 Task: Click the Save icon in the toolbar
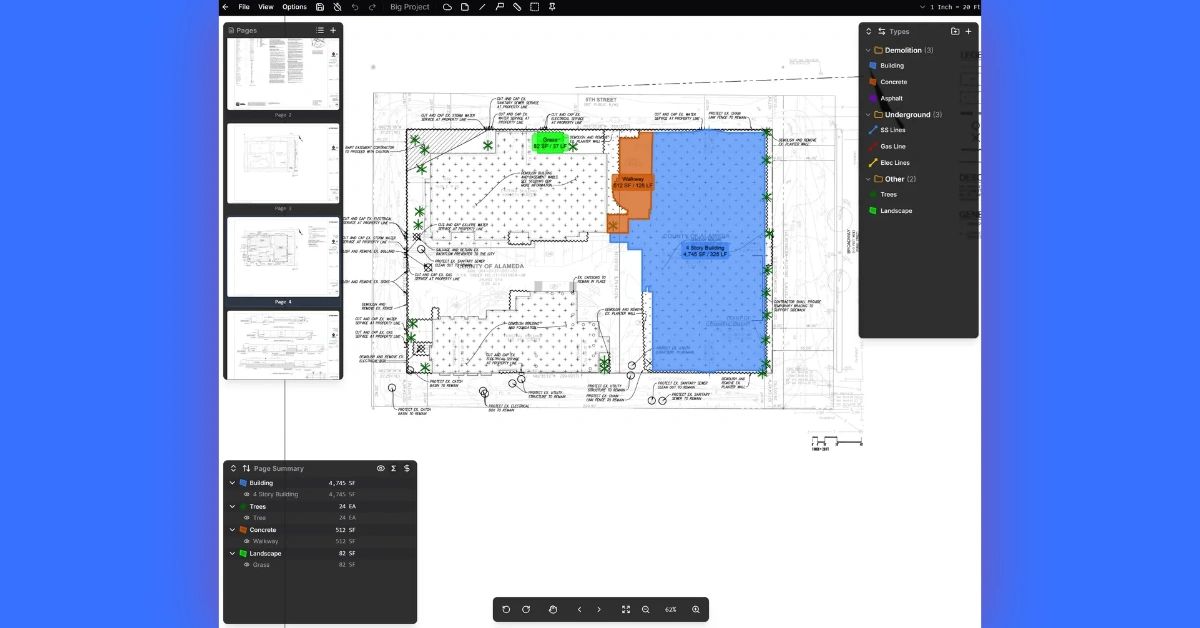coord(318,7)
